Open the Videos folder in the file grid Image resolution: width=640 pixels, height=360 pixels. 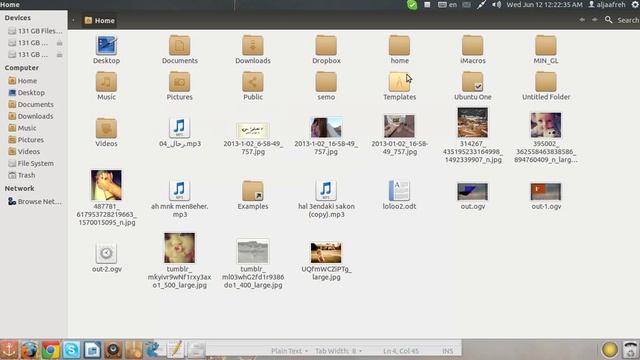[x=106, y=128]
